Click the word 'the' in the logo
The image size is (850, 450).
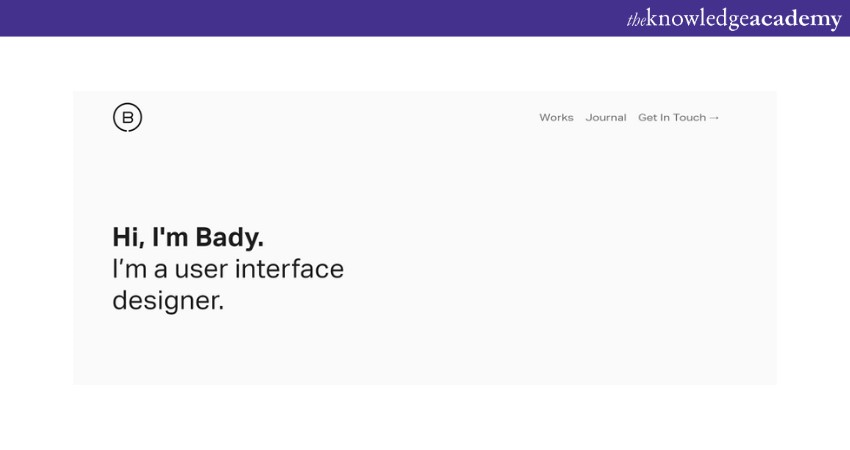636,20
